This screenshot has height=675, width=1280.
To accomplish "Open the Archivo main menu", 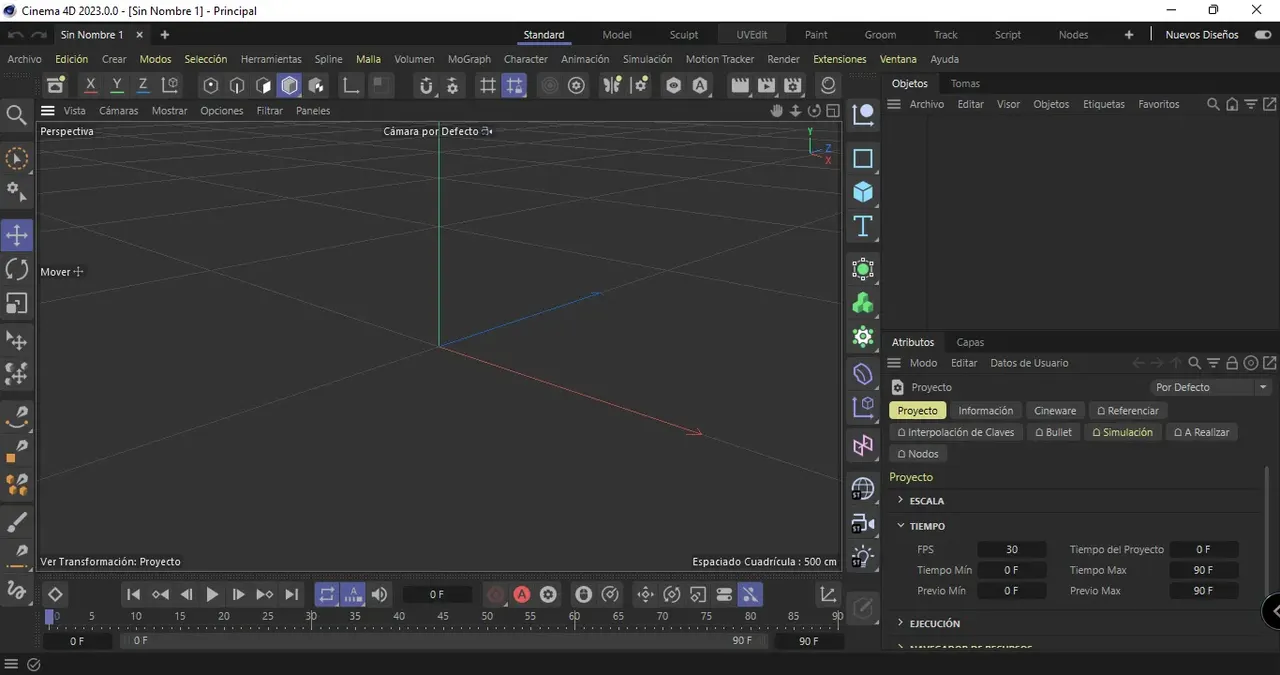I will pos(25,59).
